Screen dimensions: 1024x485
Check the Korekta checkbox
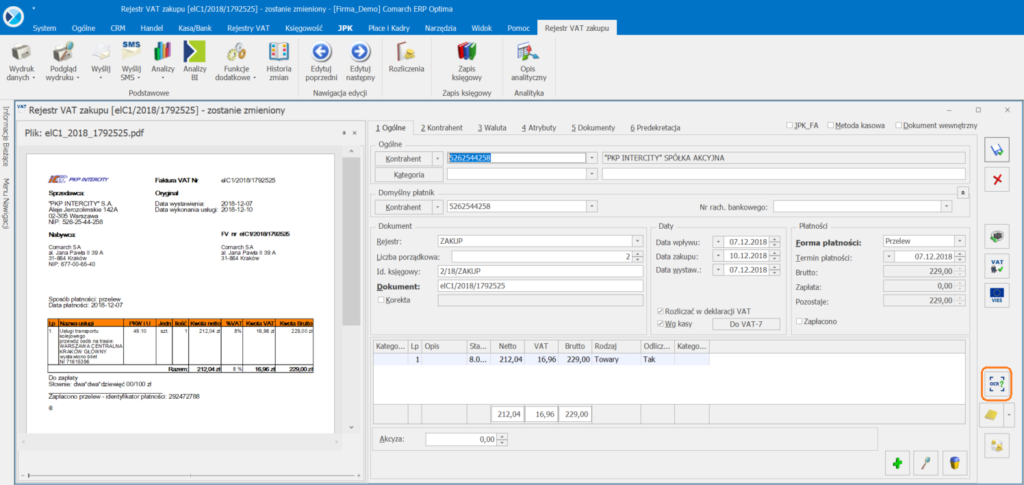pos(381,300)
